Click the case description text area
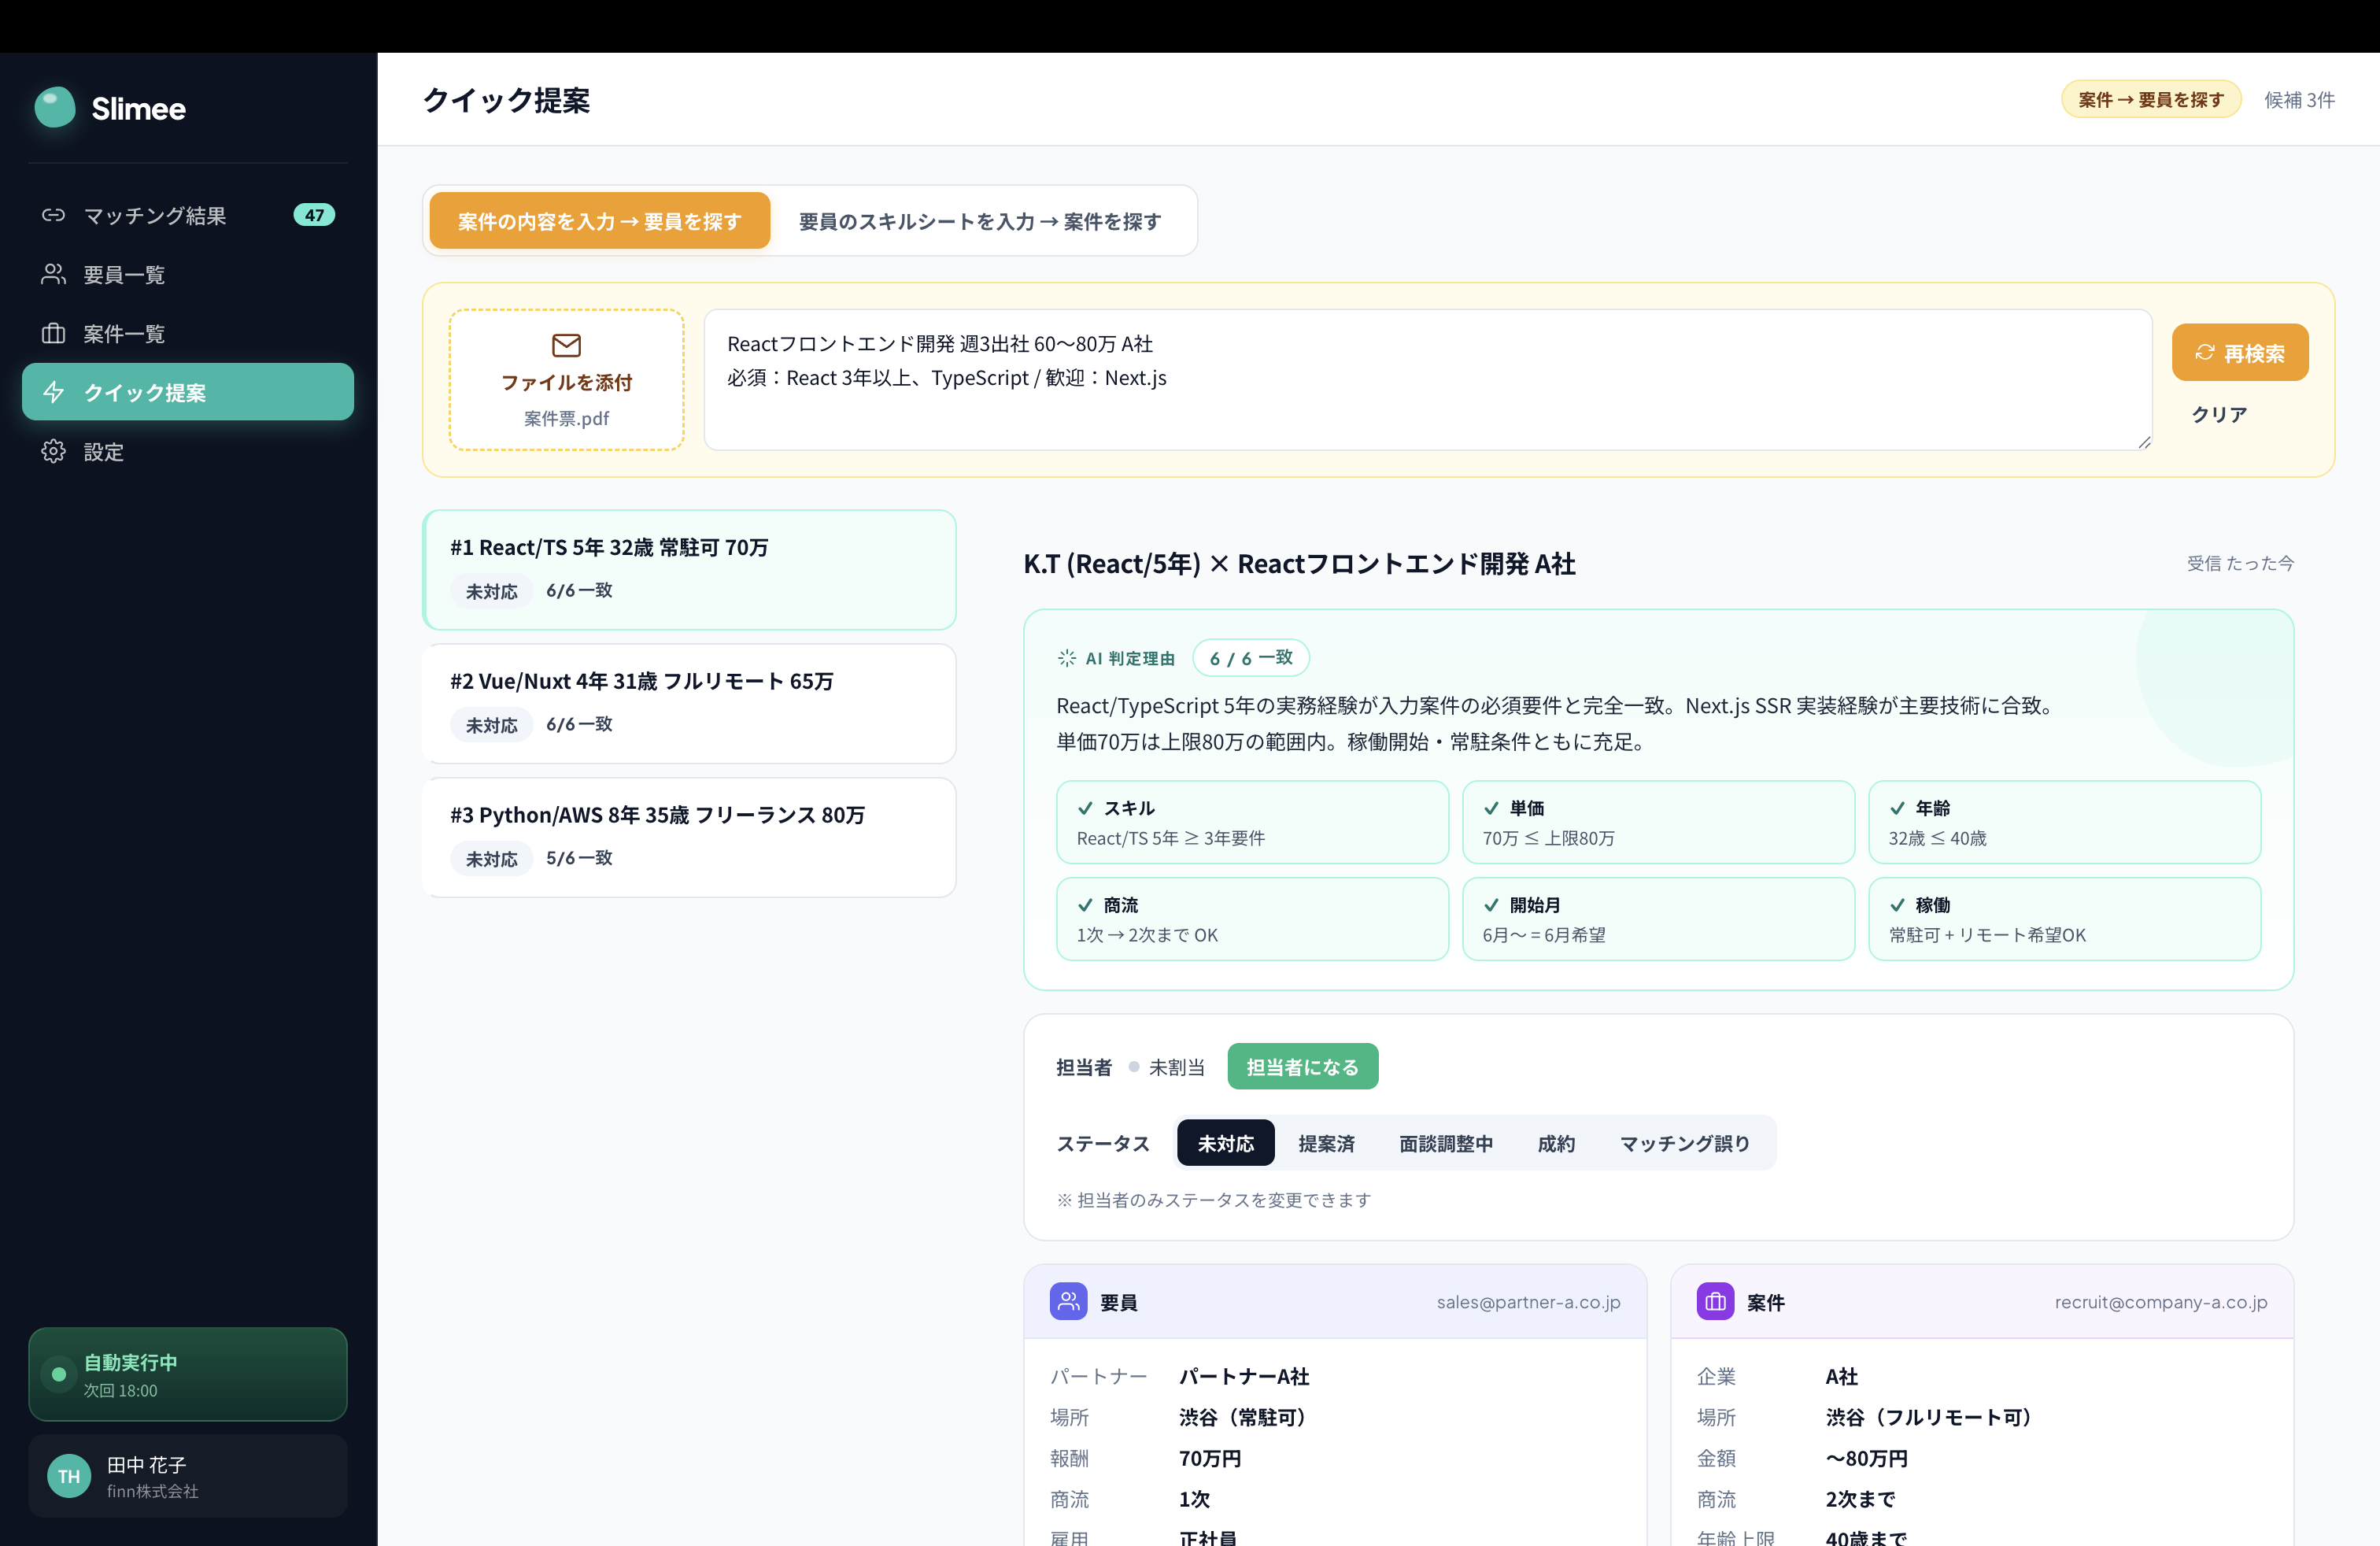This screenshot has height=1546, width=2380. (1428, 380)
